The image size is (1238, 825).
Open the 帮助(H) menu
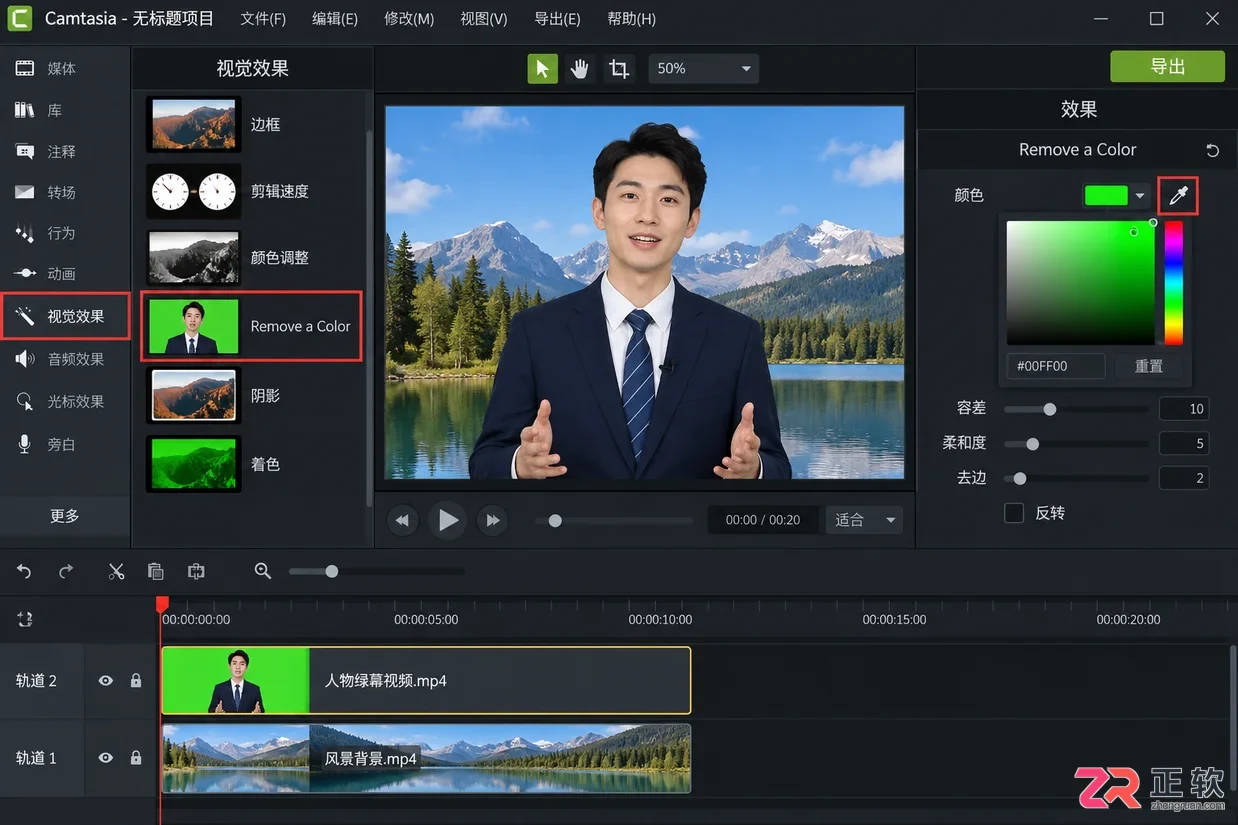click(632, 19)
